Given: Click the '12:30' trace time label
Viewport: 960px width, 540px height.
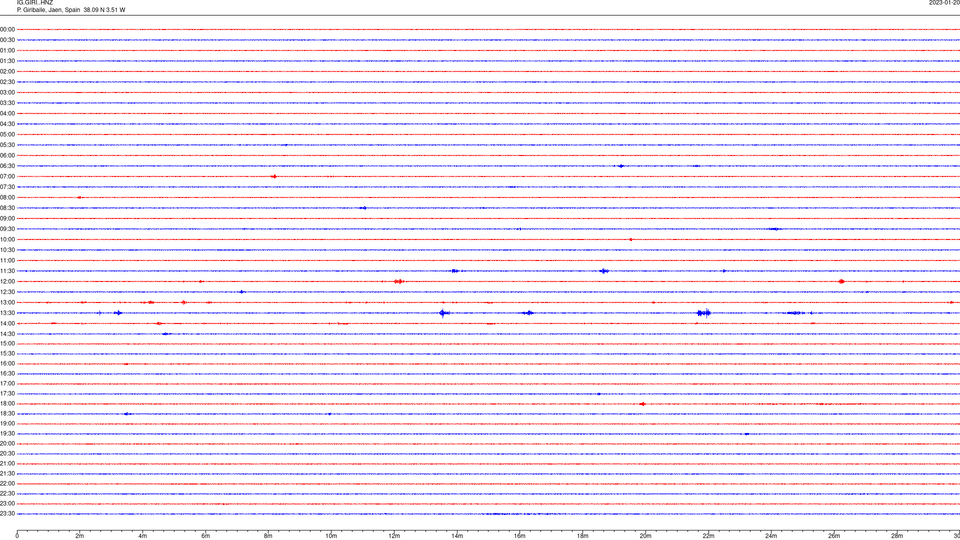Looking at the screenshot, I should (7, 292).
